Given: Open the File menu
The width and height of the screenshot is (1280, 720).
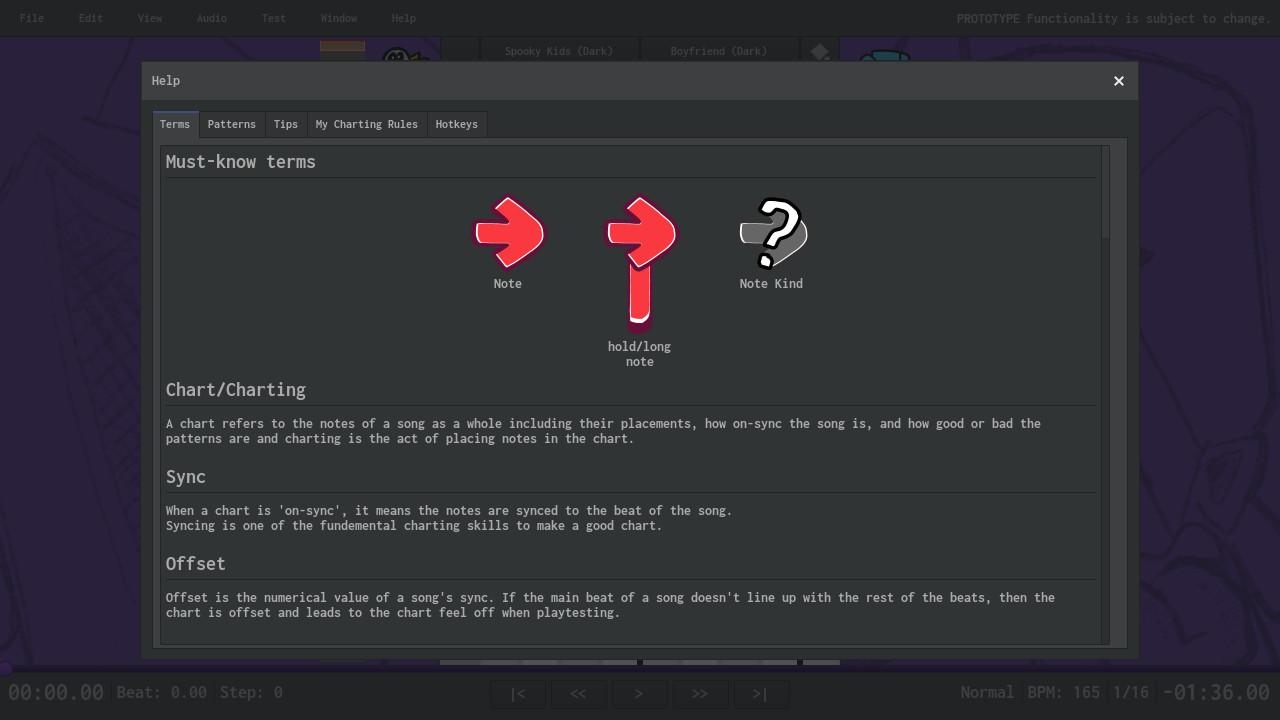Looking at the screenshot, I should [32, 18].
